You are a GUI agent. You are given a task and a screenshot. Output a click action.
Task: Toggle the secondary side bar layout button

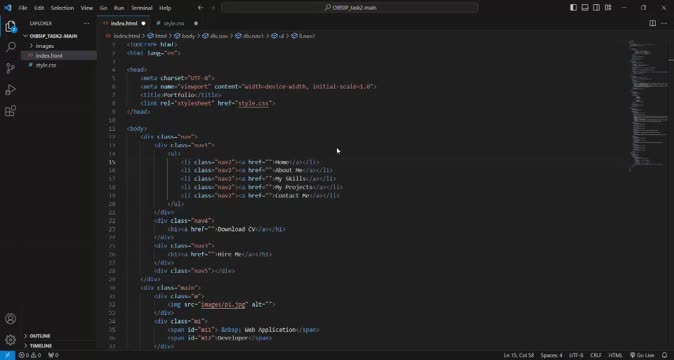(597, 8)
